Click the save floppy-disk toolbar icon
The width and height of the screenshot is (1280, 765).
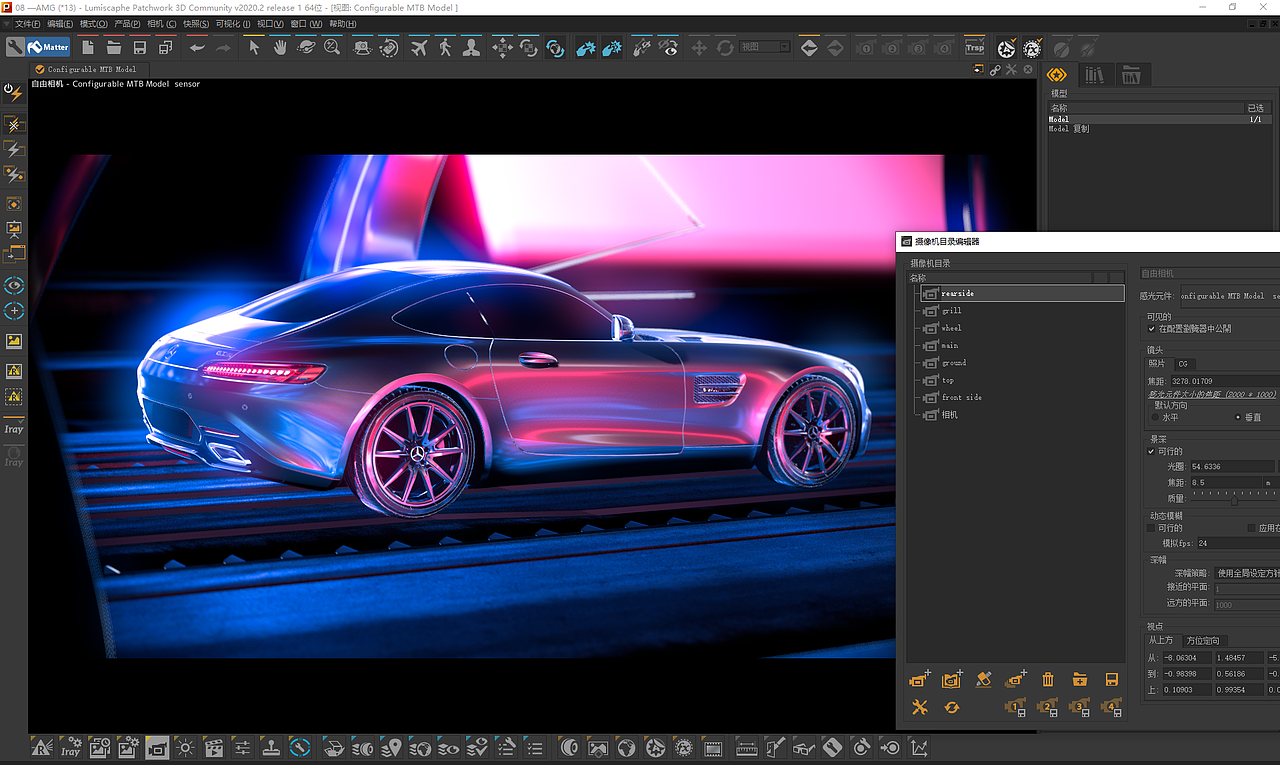click(140, 47)
